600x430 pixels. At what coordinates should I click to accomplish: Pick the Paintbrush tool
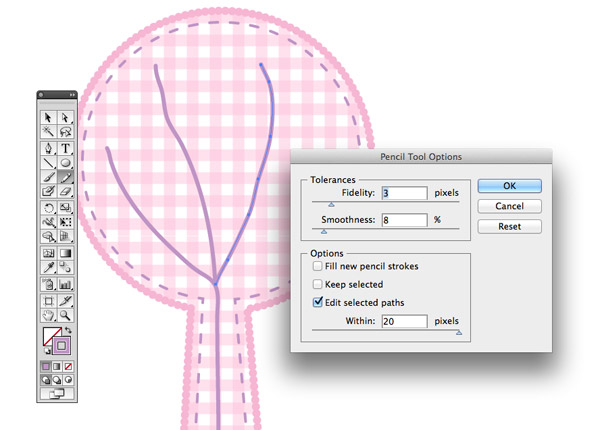pos(48,177)
